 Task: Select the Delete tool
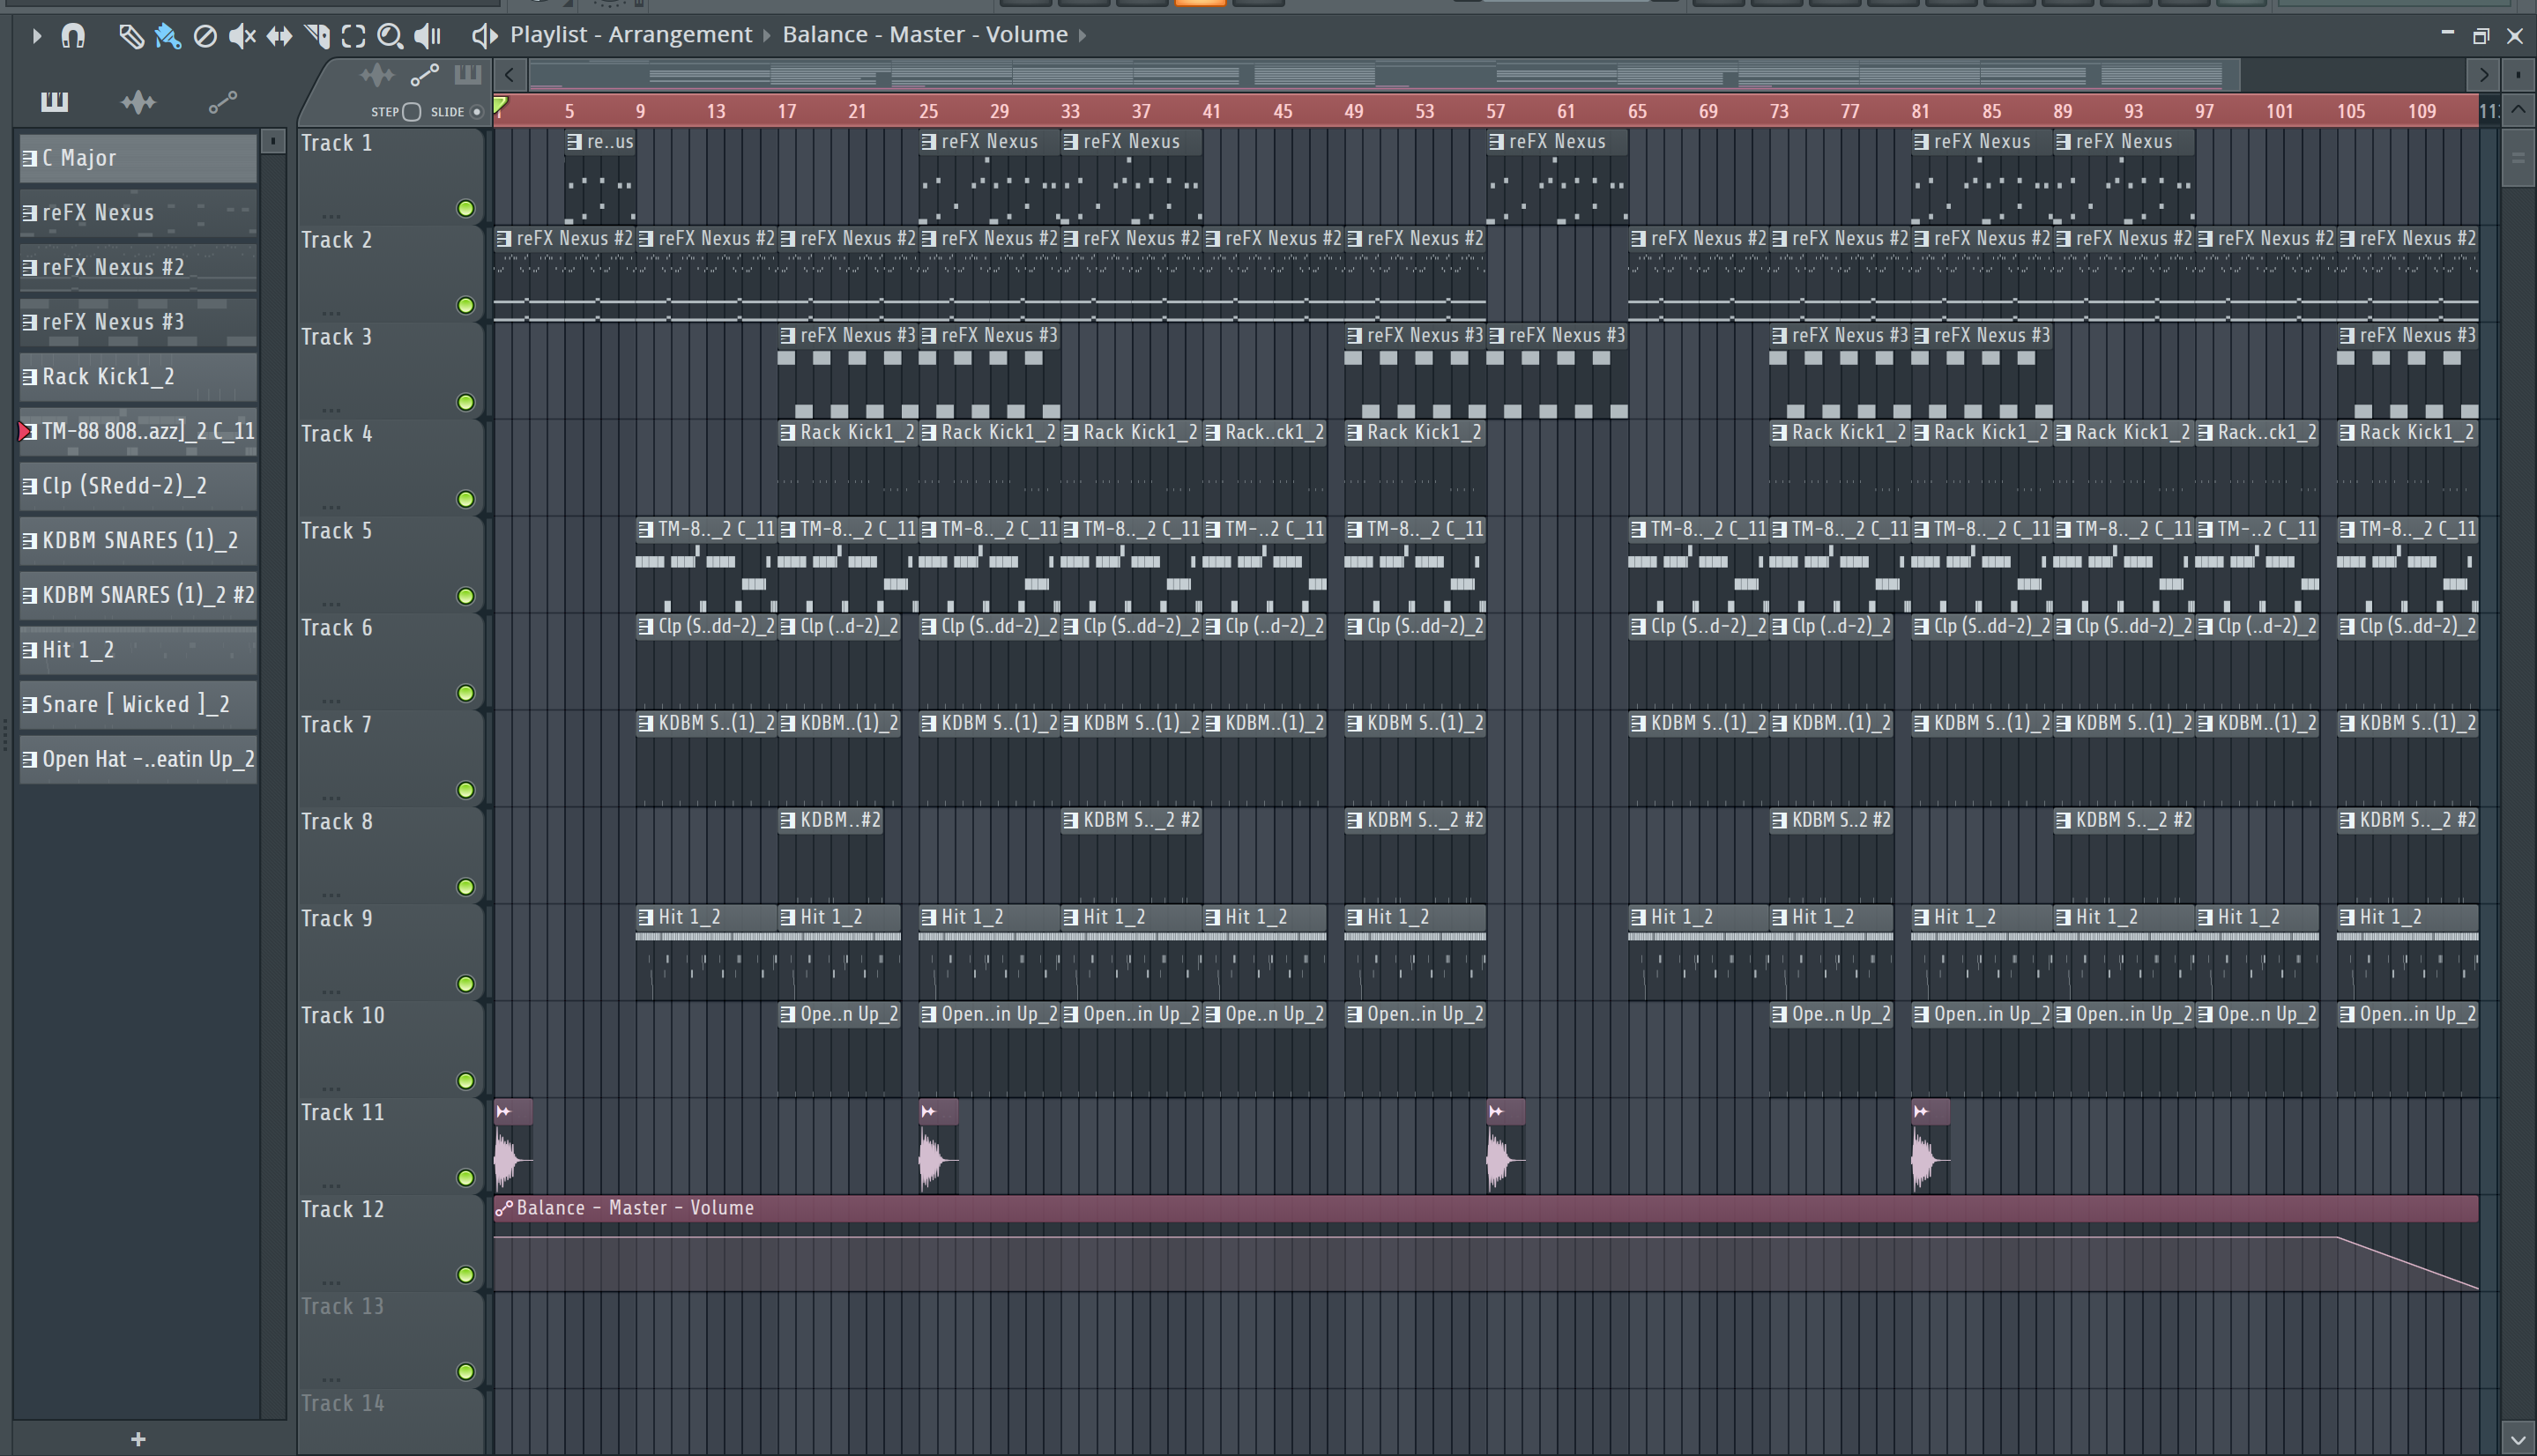205,36
